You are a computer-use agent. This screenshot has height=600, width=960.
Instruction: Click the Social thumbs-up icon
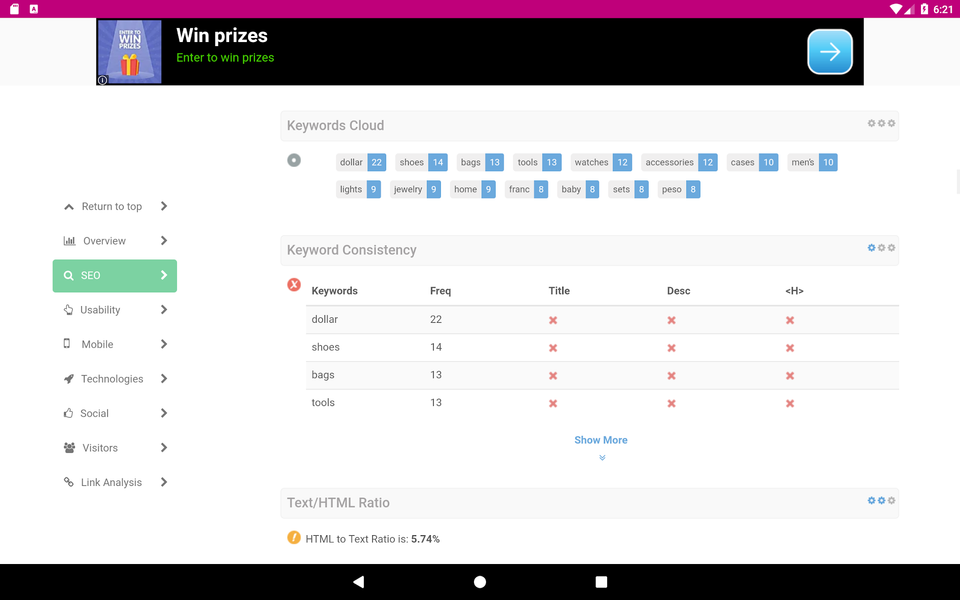69,413
